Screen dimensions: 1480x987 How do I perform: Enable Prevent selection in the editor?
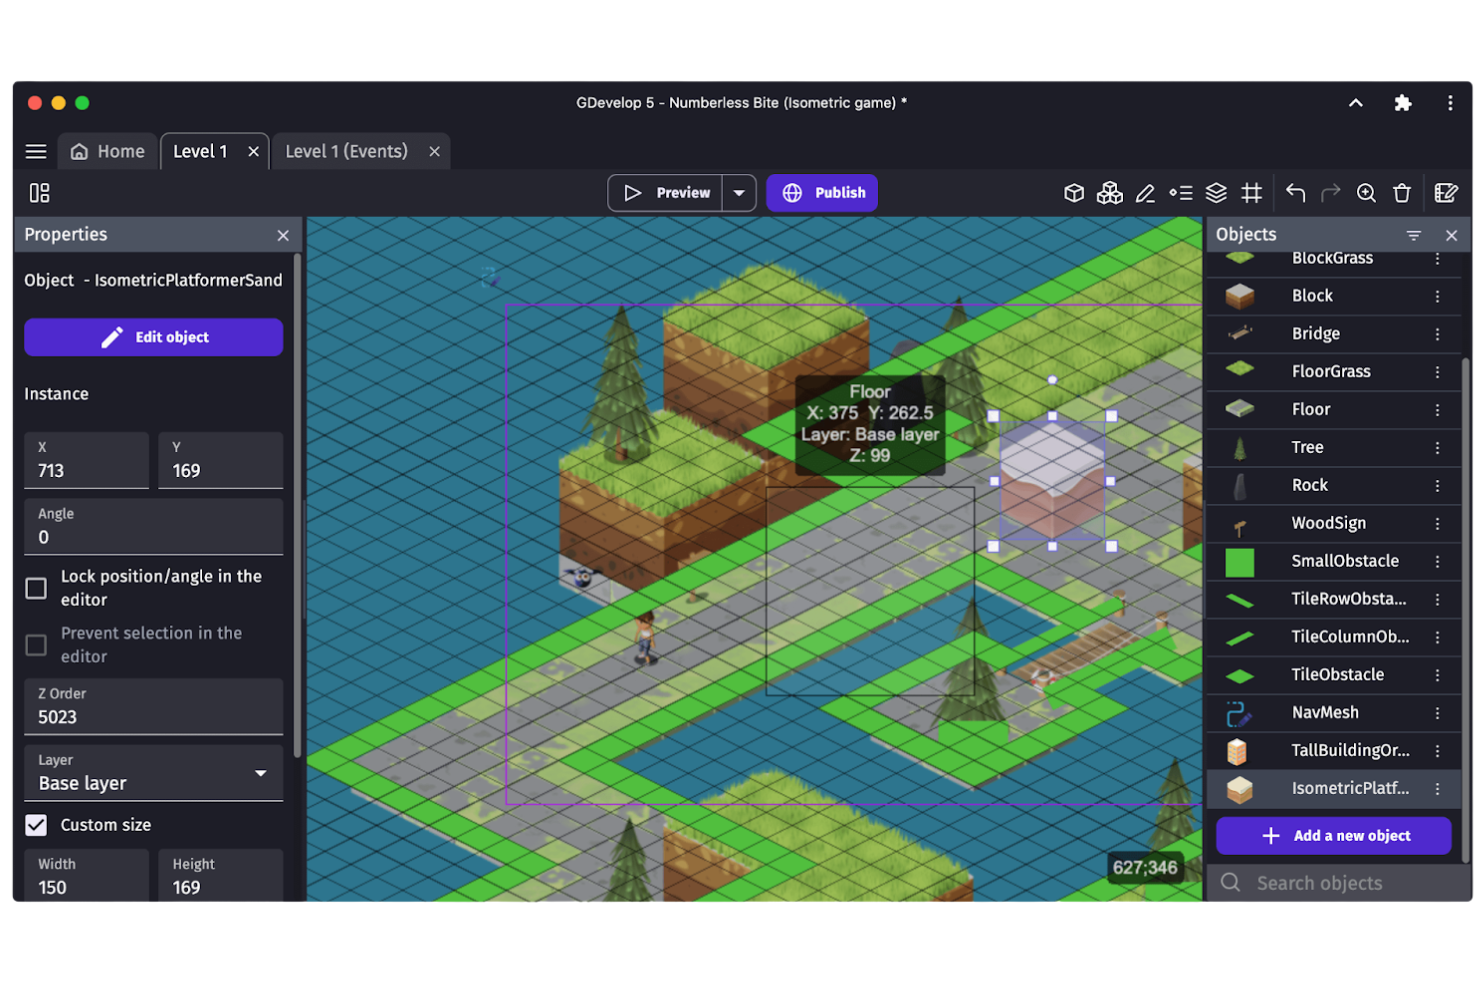pyautogui.click(x=36, y=645)
